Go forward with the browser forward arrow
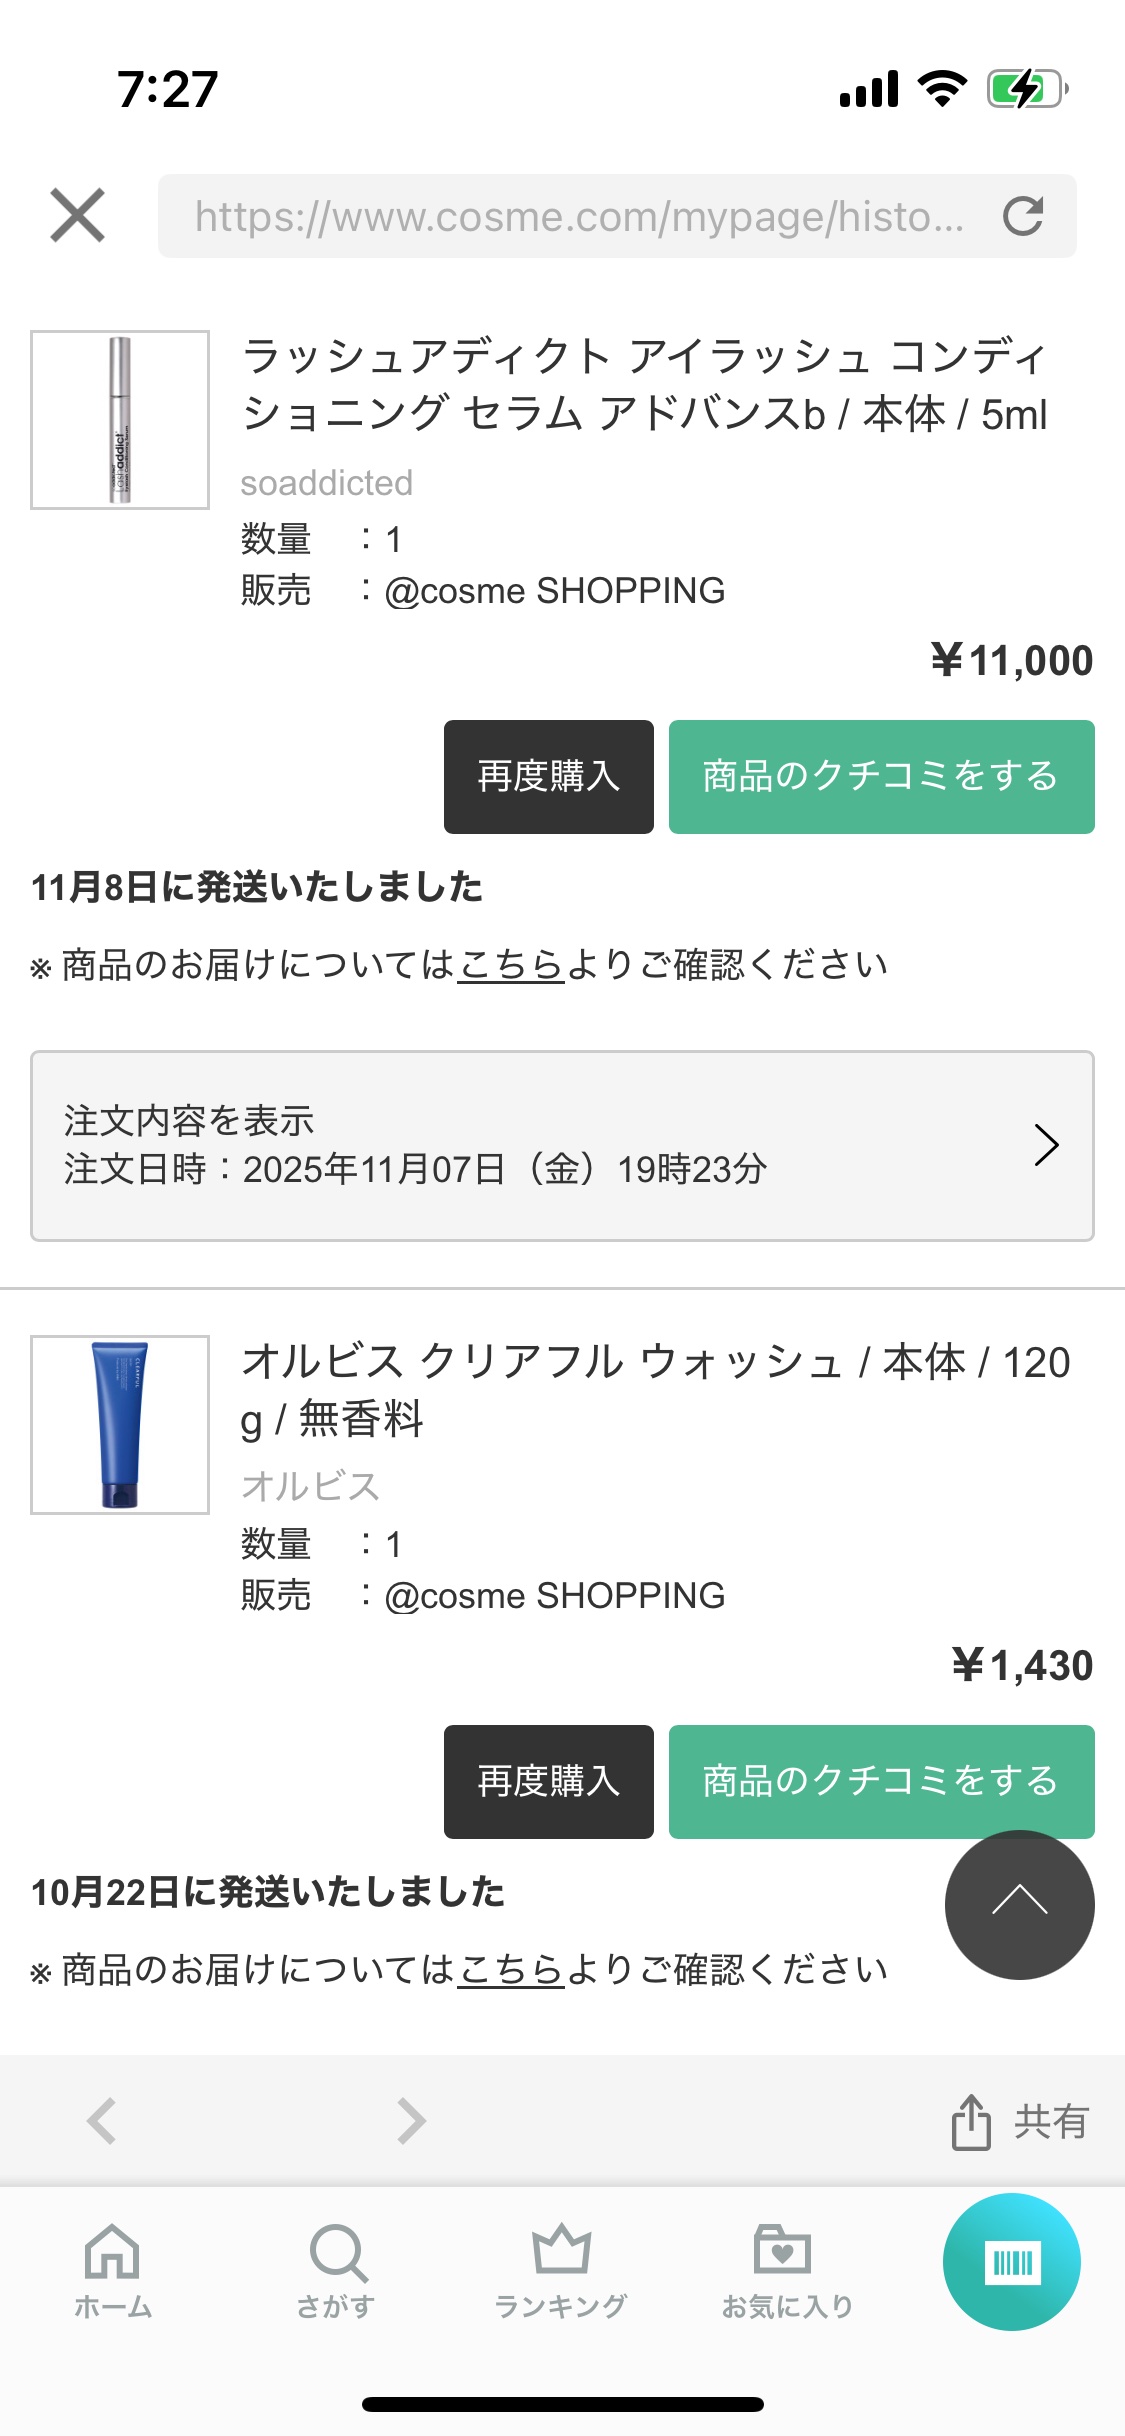The height and width of the screenshot is (2436, 1125). coord(411,2120)
